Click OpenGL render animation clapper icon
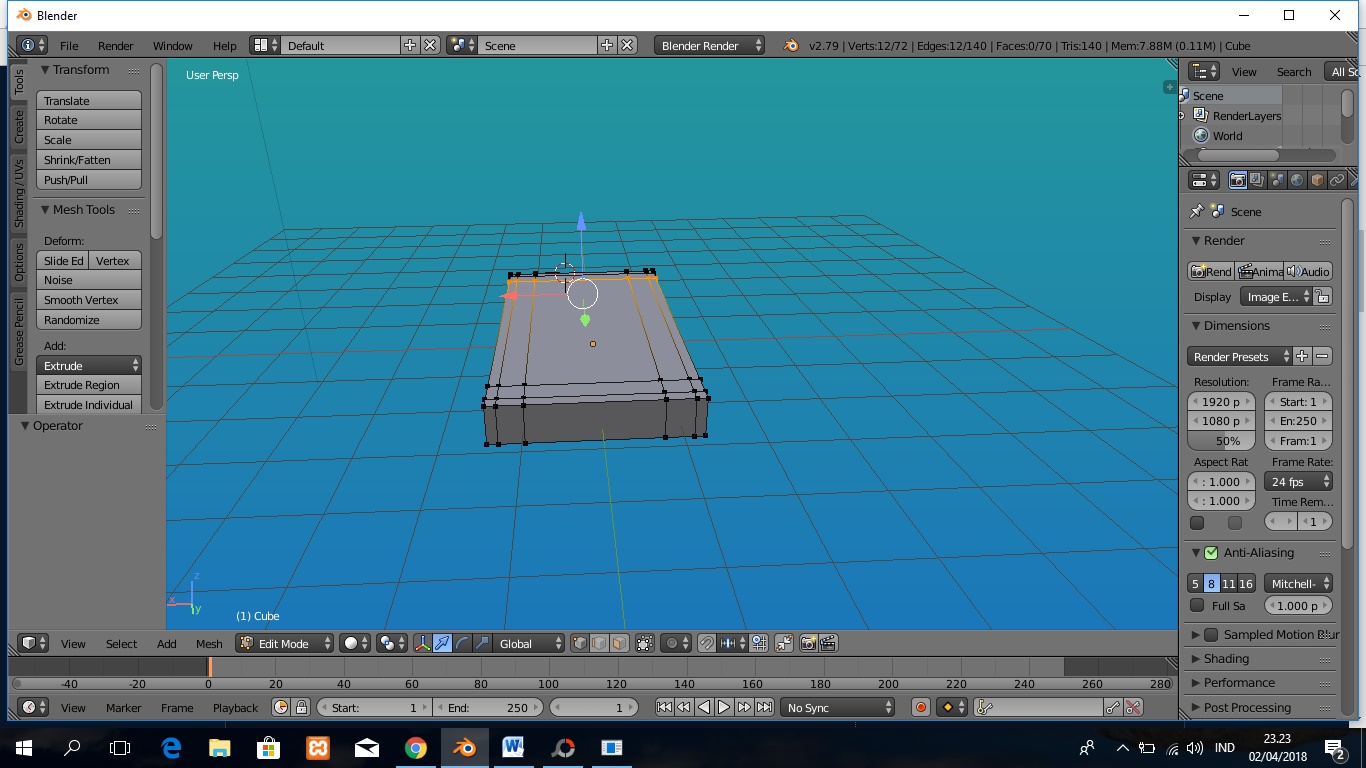The image size is (1366, 768). [x=828, y=644]
